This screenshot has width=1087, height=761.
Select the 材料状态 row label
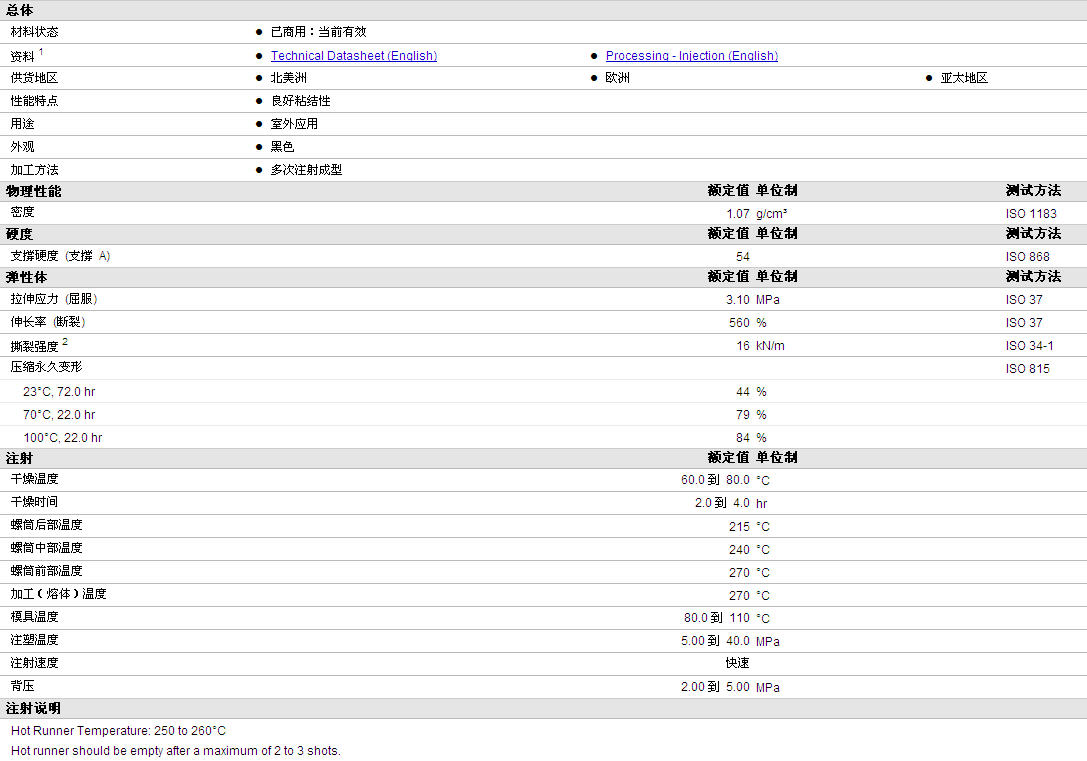coord(35,32)
